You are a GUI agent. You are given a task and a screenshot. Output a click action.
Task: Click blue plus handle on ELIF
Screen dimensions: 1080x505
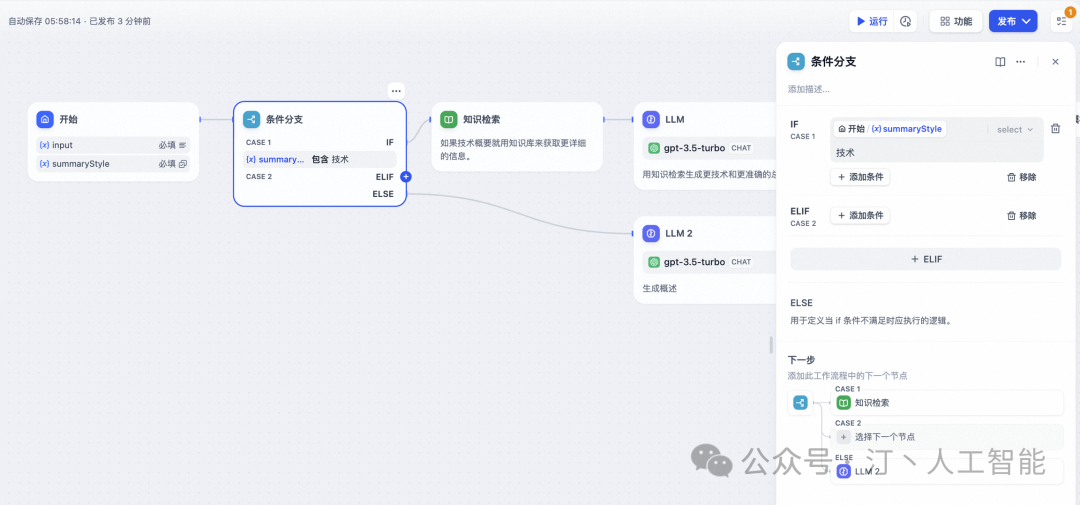click(x=406, y=176)
